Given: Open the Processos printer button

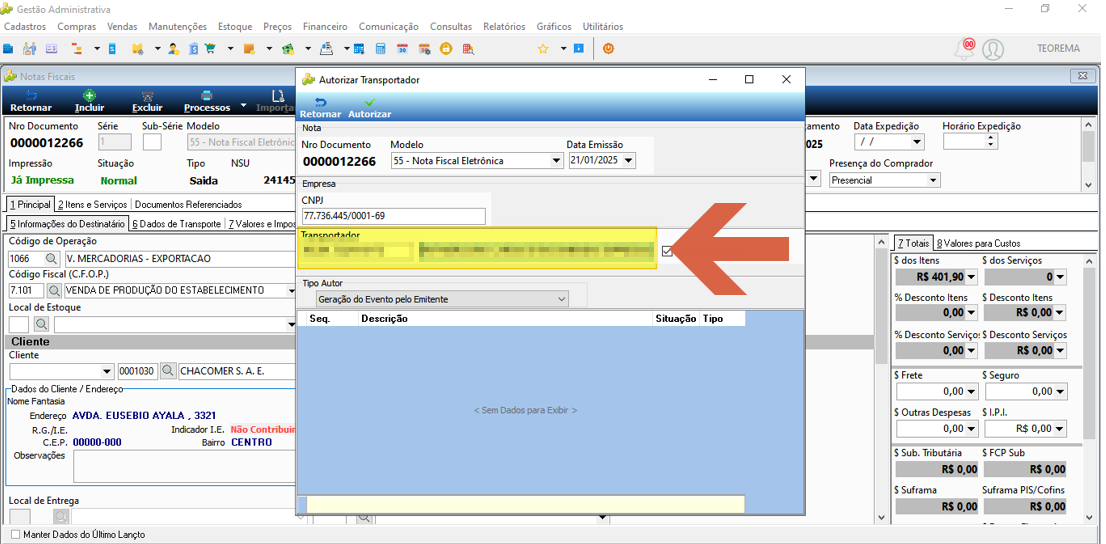Looking at the screenshot, I should point(207,102).
